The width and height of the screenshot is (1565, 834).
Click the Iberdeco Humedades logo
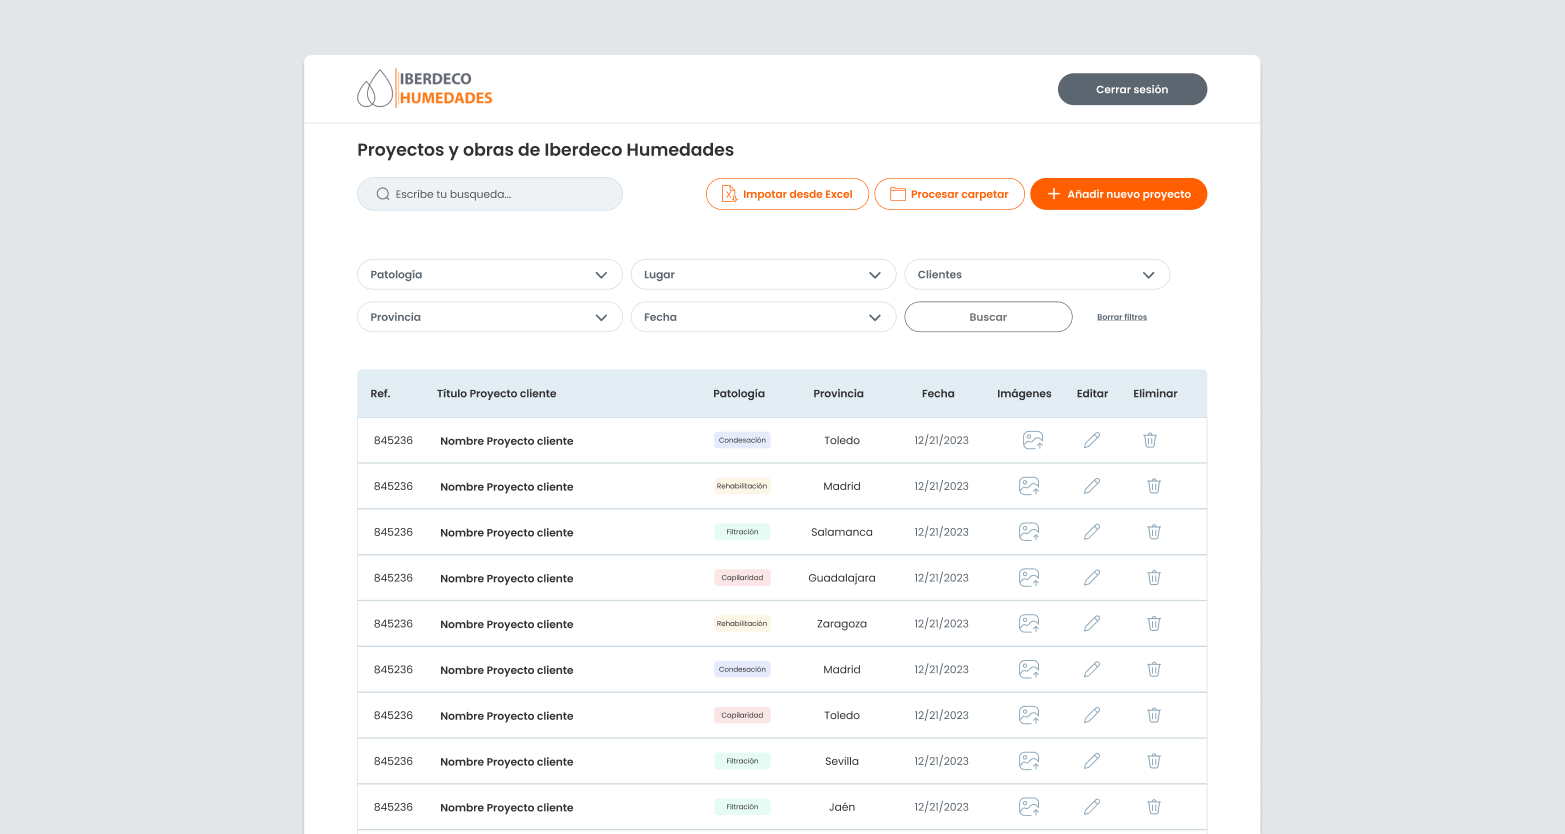[425, 89]
